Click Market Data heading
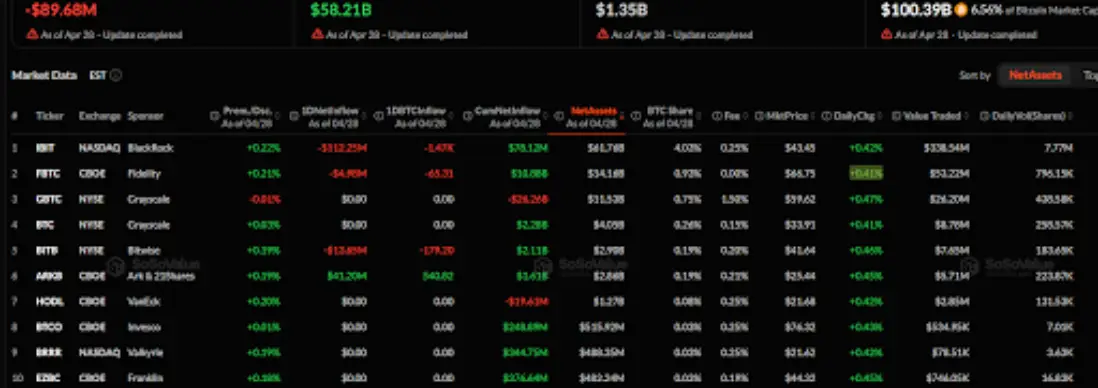The height and width of the screenshot is (388, 1098). (x=44, y=75)
